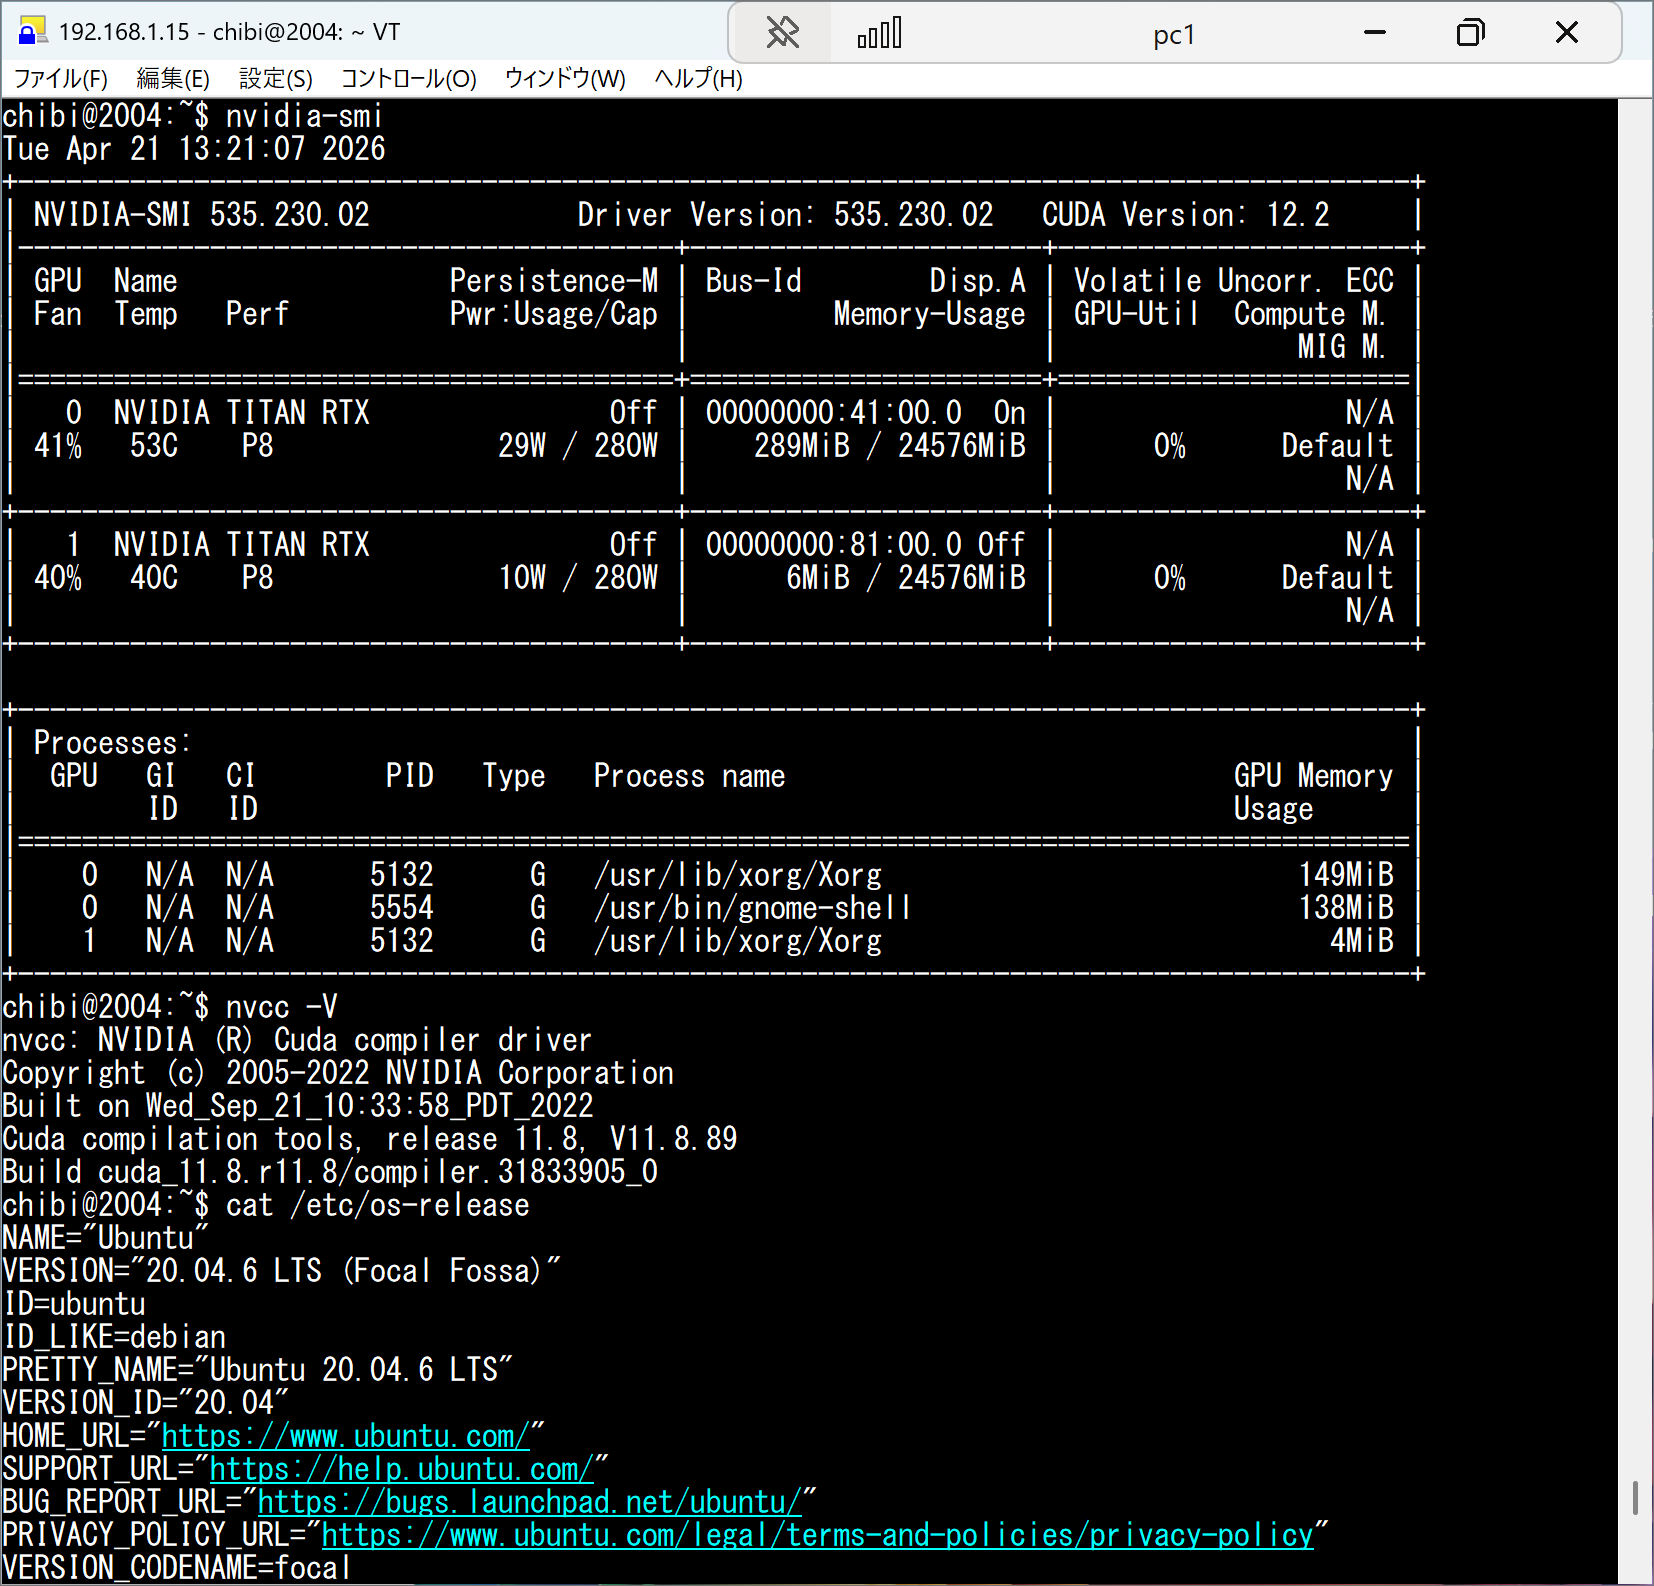Open the www.ubuntu.com home URL link
1654x1586 pixels.
click(345, 1436)
